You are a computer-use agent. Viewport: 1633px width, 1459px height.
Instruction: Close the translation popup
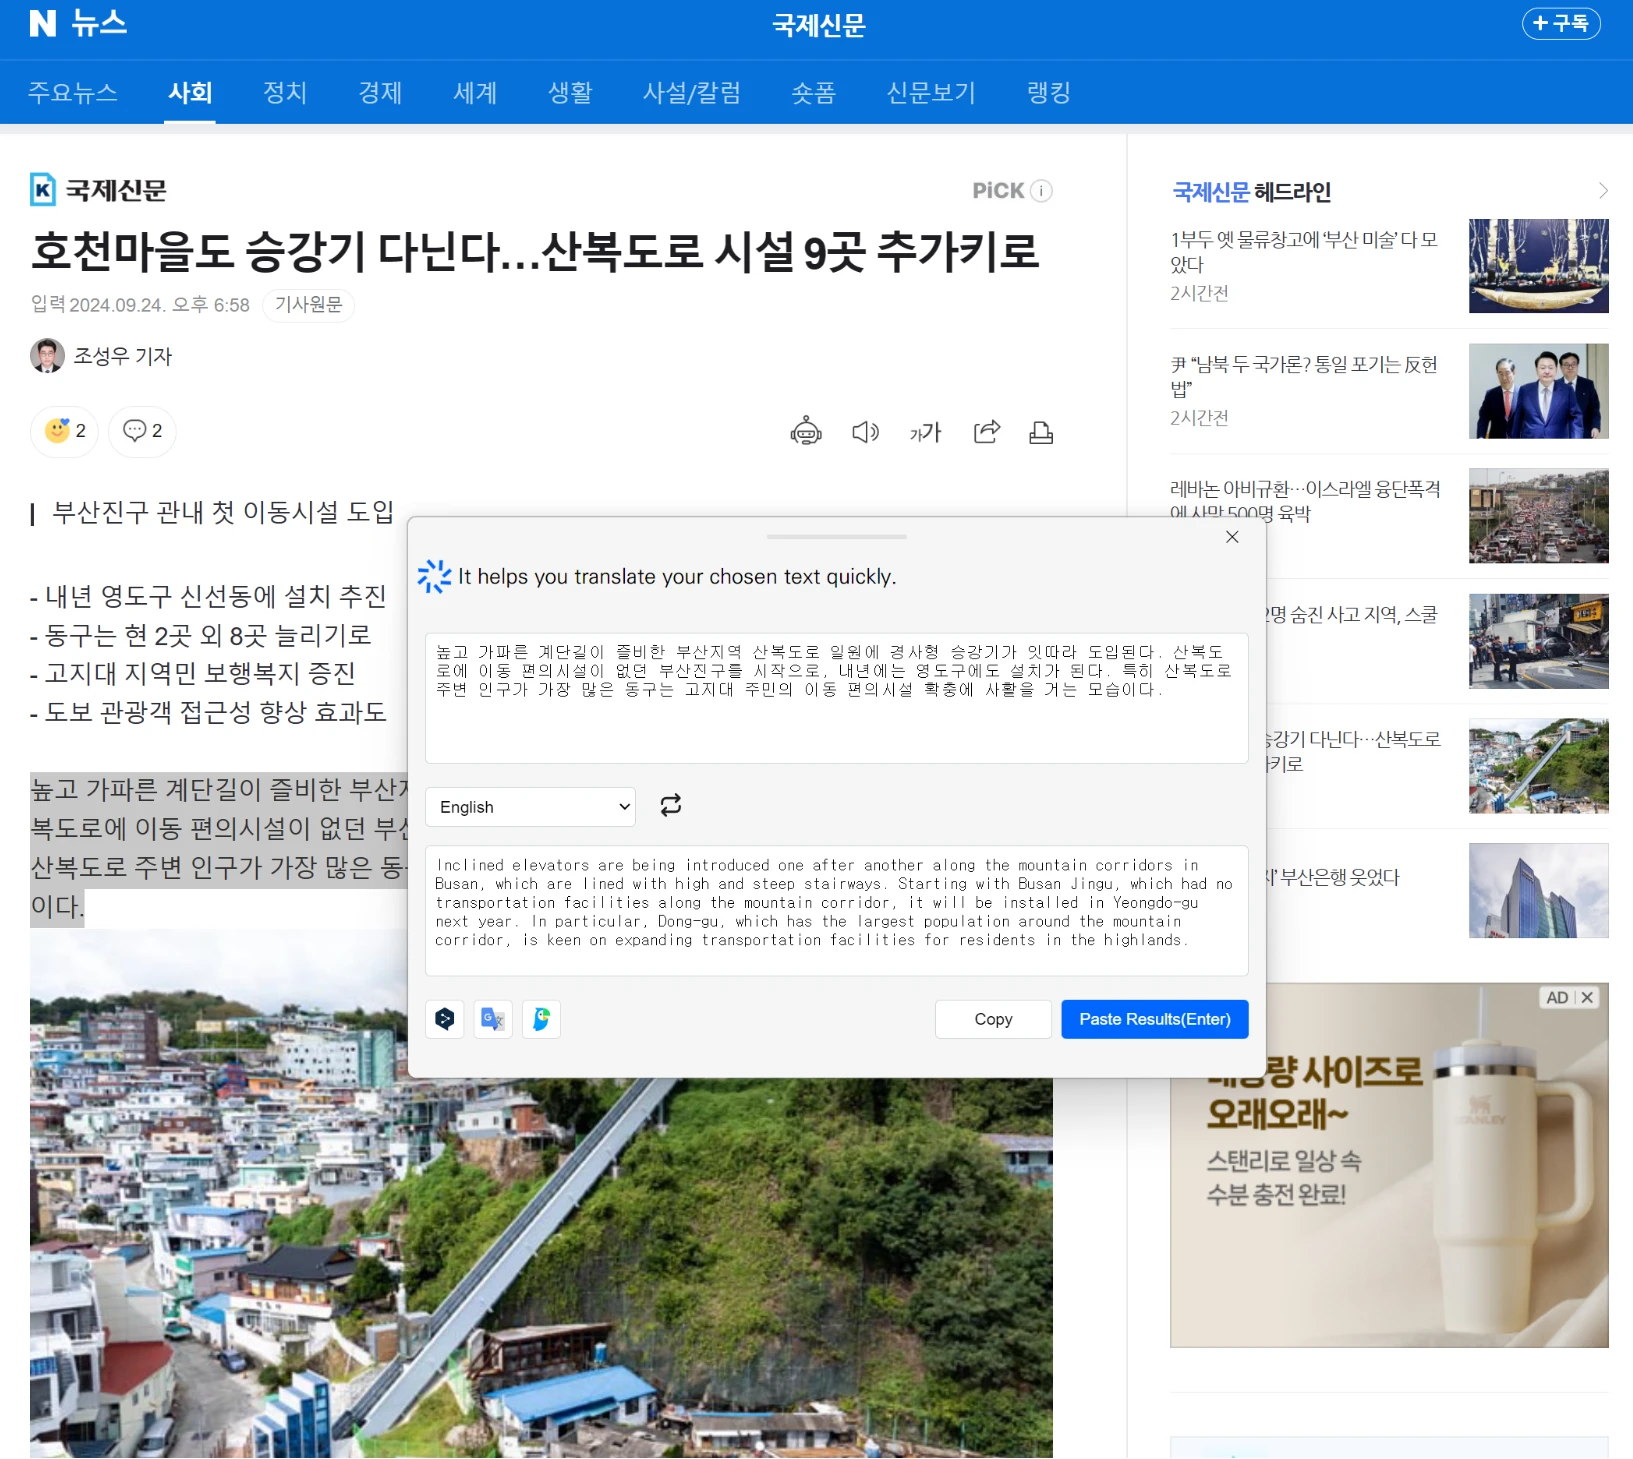pos(1232,537)
